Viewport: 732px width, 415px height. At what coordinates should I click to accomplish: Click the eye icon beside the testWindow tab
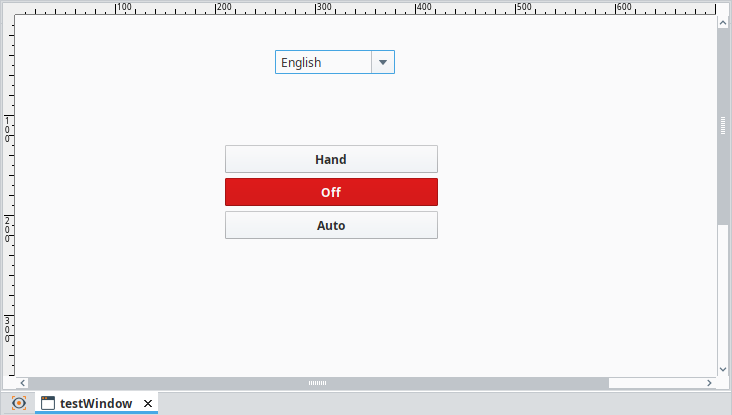(x=18, y=403)
